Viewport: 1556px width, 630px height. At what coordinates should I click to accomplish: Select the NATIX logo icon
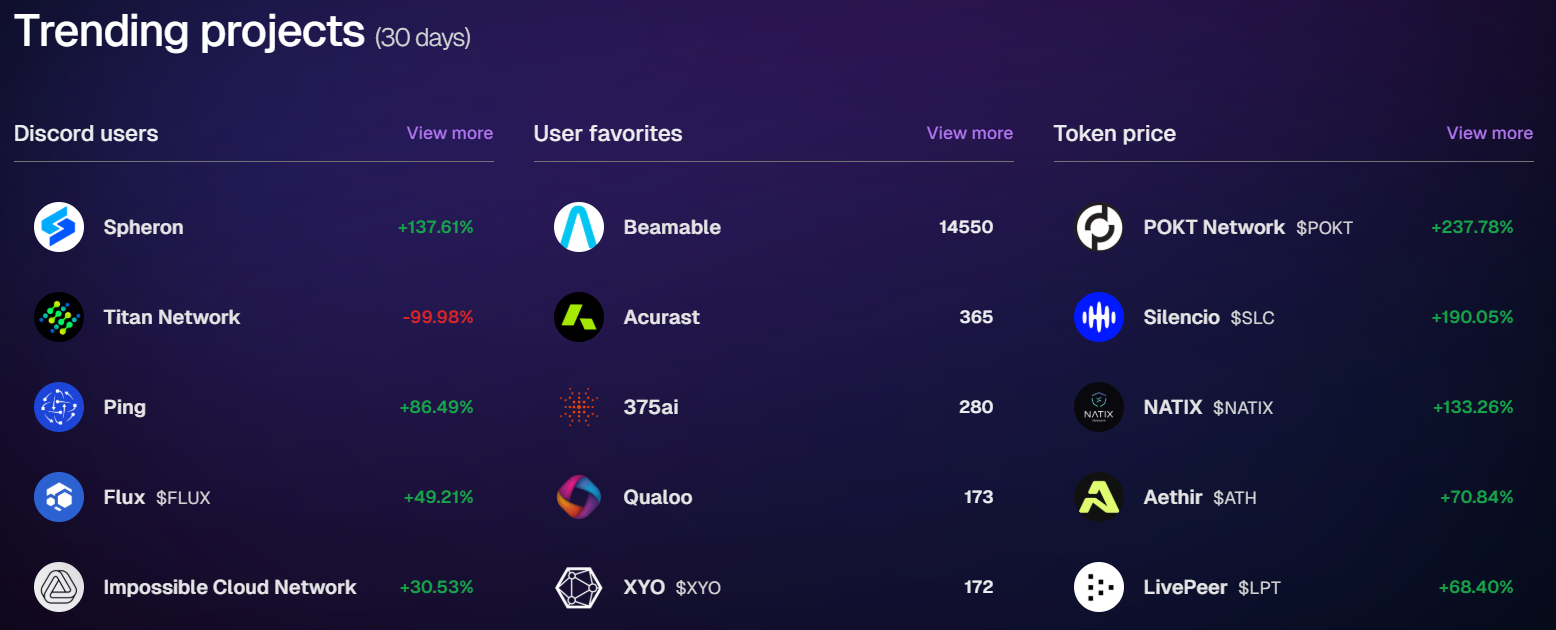click(x=1099, y=407)
